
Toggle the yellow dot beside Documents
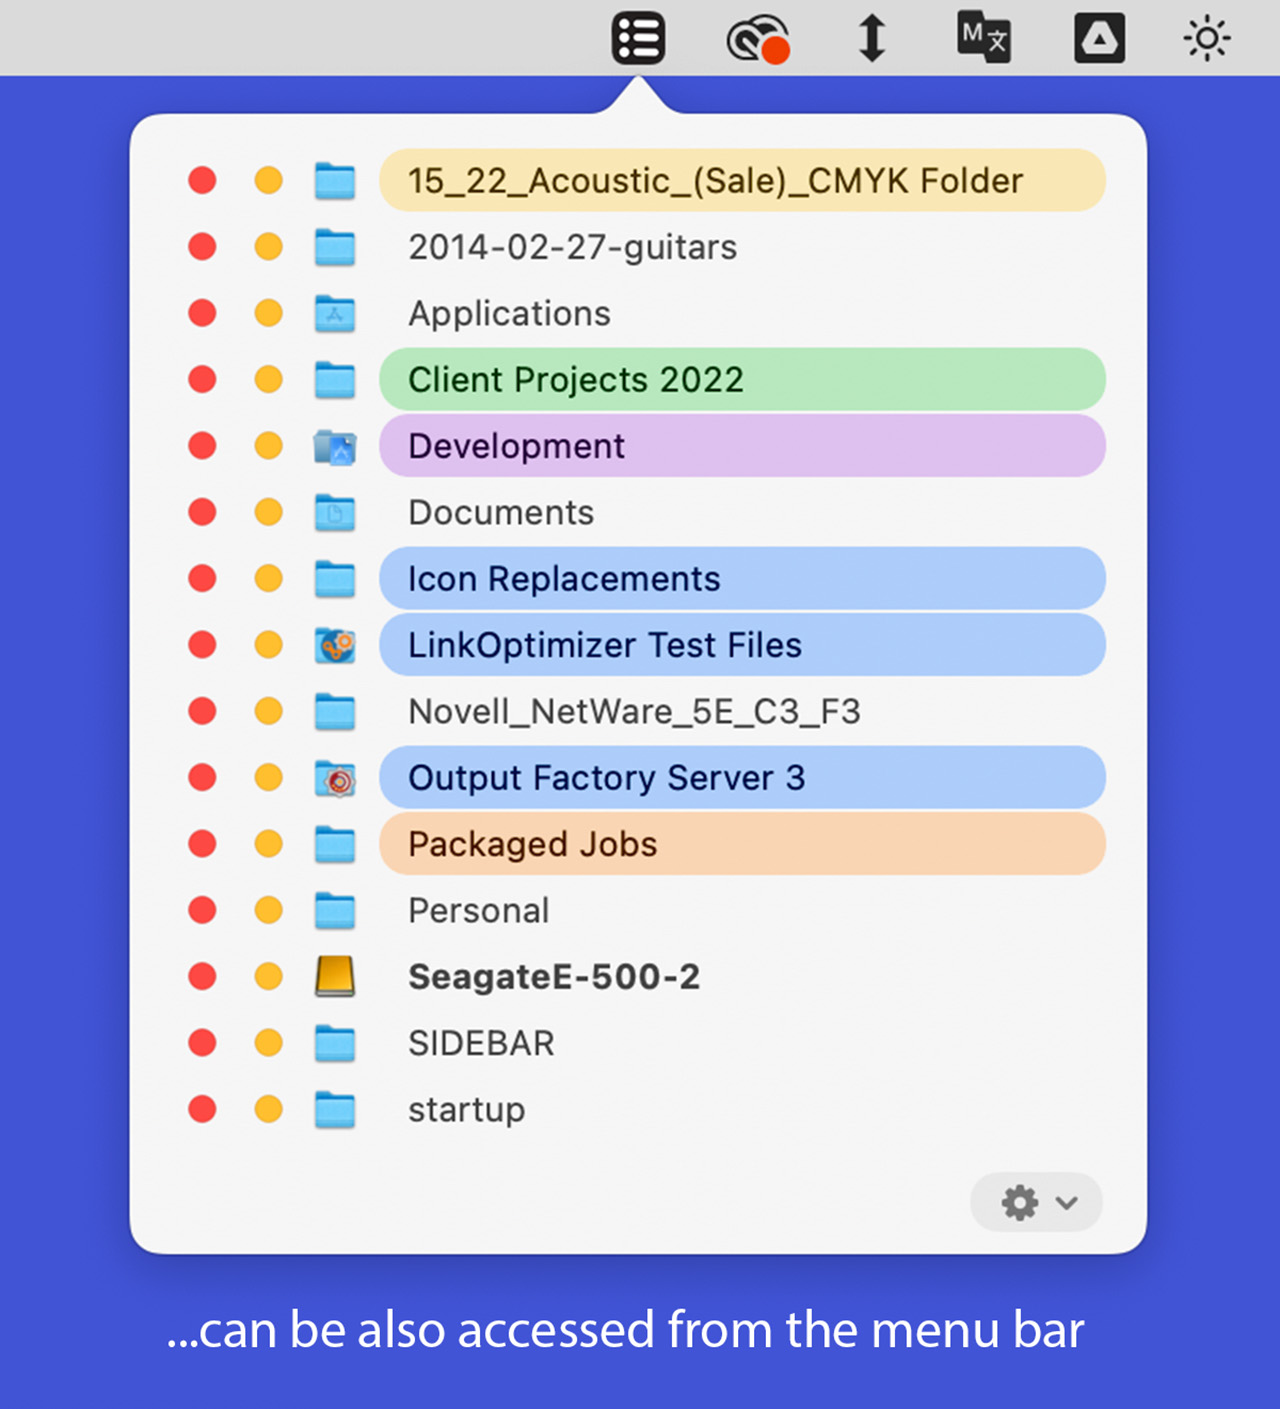(x=268, y=512)
